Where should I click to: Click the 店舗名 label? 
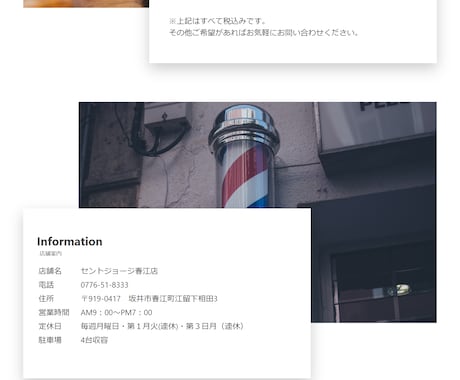point(50,271)
